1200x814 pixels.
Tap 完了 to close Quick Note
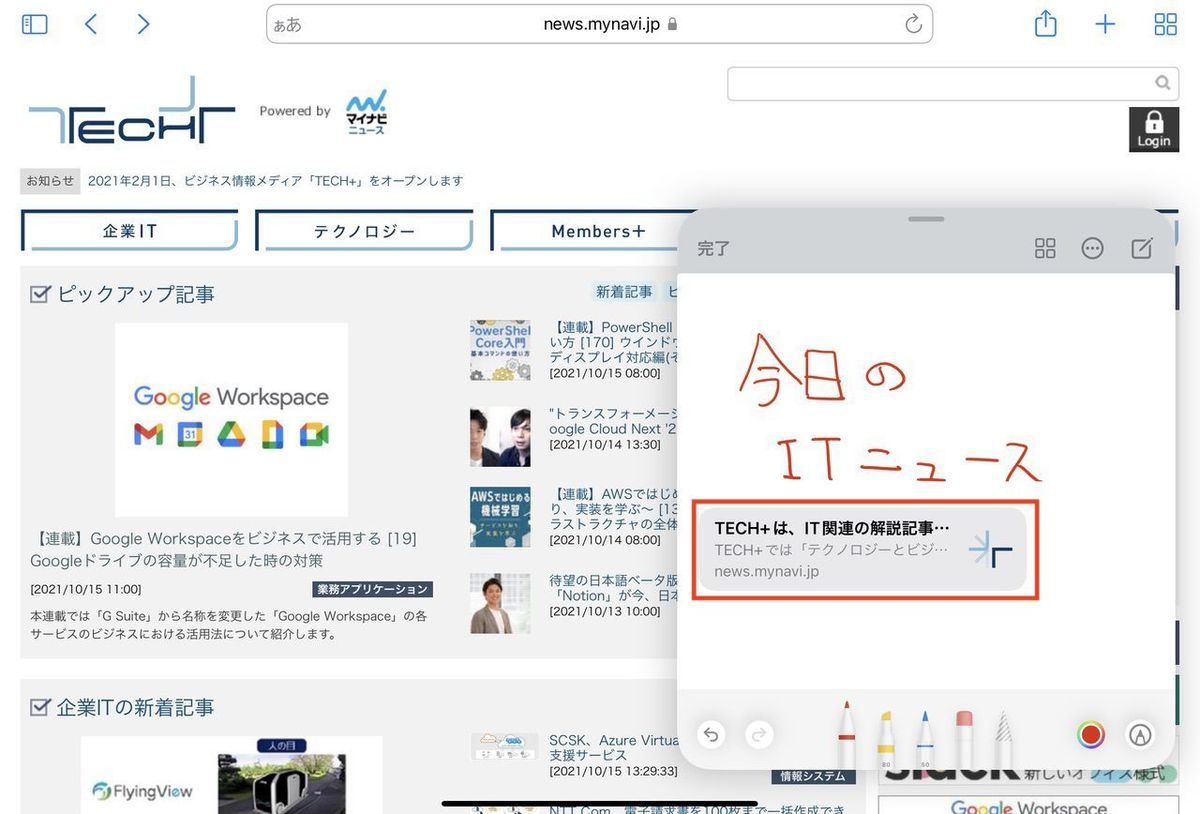[714, 249]
